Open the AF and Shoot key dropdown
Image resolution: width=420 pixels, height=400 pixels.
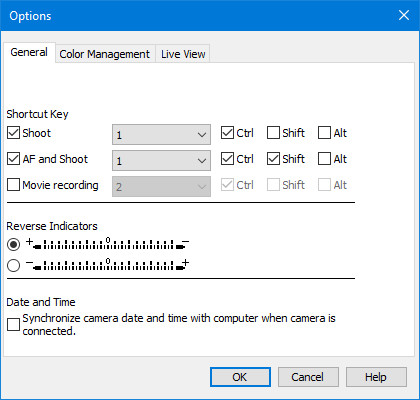tap(161, 160)
